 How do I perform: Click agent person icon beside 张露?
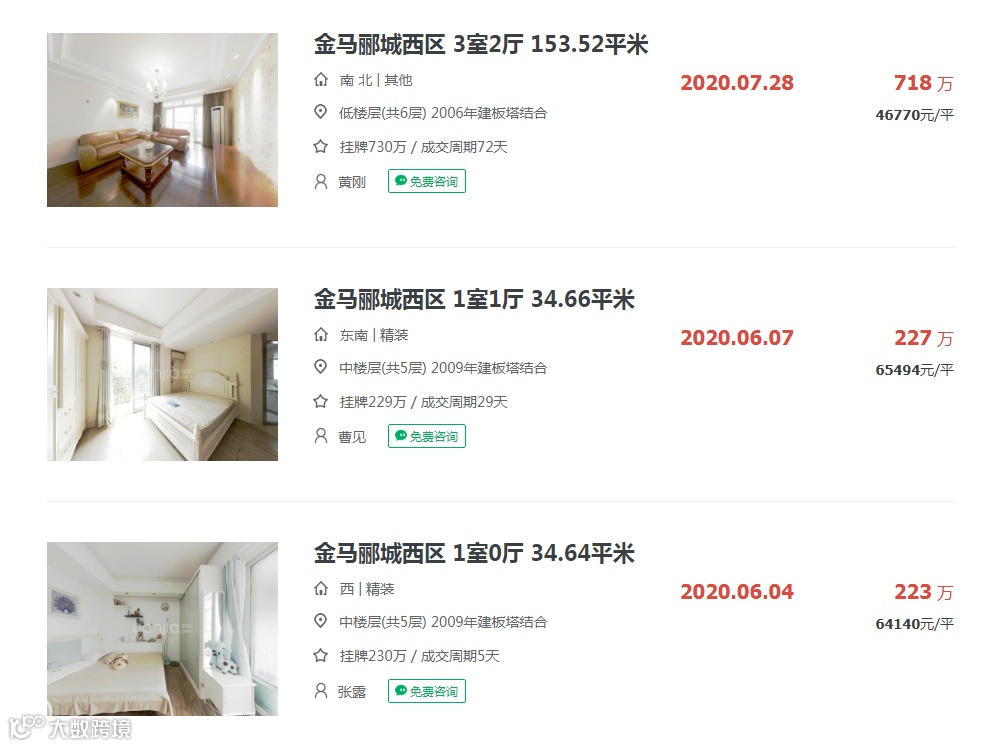(321, 691)
